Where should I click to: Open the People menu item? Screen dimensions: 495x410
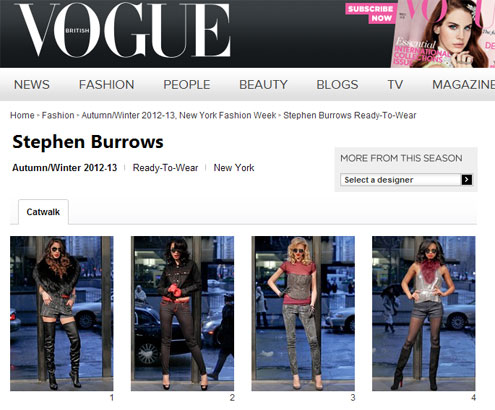pyautogui.click(x=187, y=85)
